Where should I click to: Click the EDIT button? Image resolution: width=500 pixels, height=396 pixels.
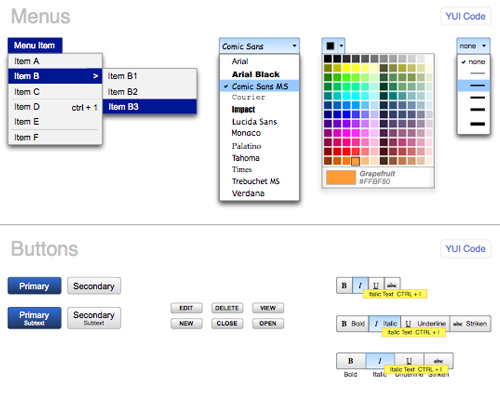tap(186, 308)
